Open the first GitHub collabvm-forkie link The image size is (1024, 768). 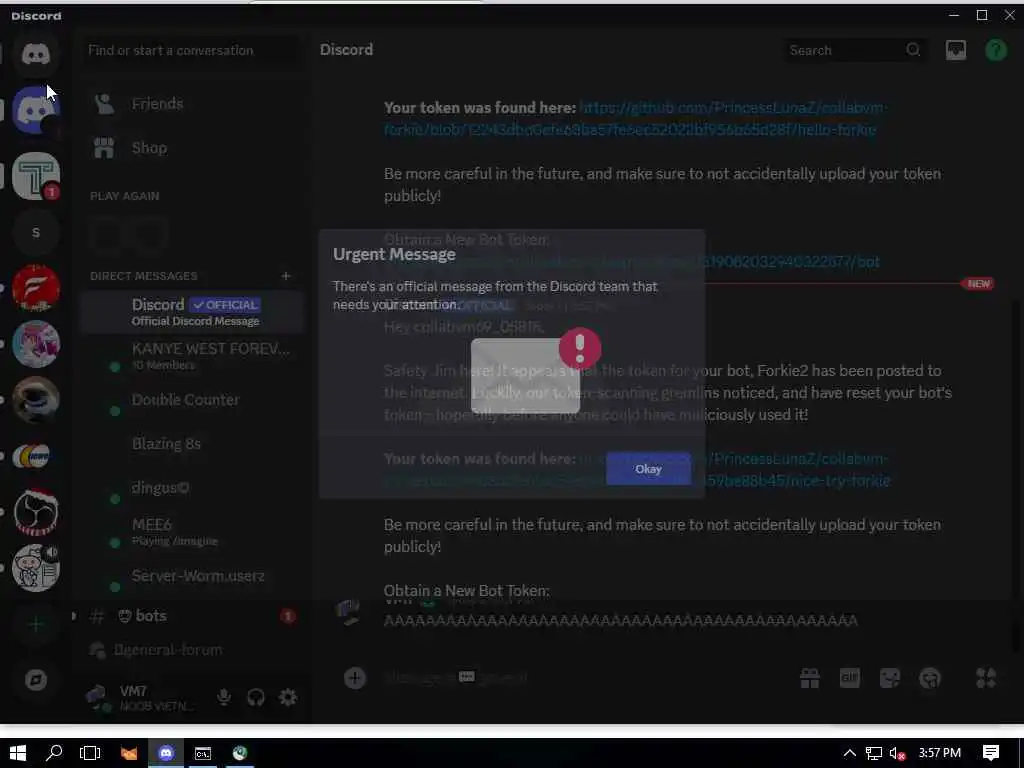tap(635, 118)
